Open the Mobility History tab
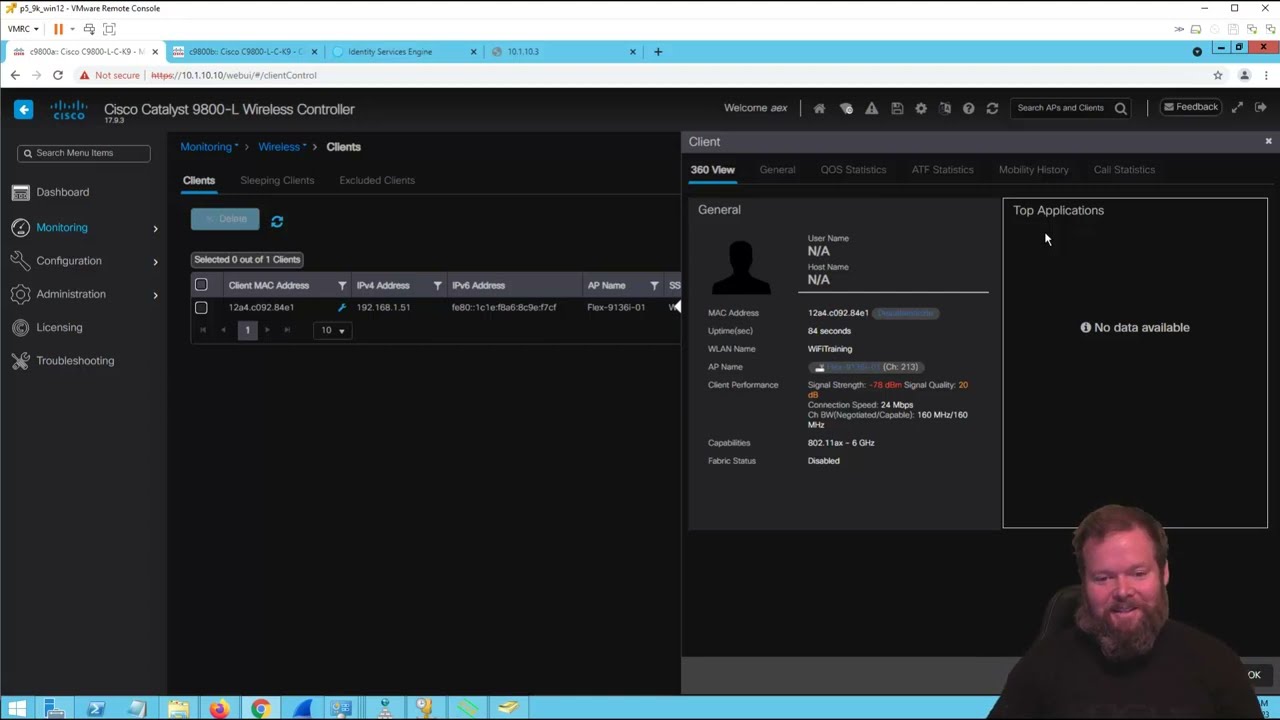The height and width of the screenshot is (720, 1280). point(1033,170)
